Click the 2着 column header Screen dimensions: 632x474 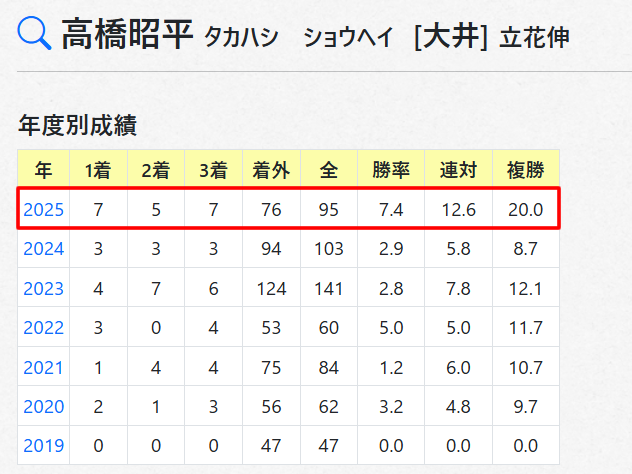[x=156, y=170]
